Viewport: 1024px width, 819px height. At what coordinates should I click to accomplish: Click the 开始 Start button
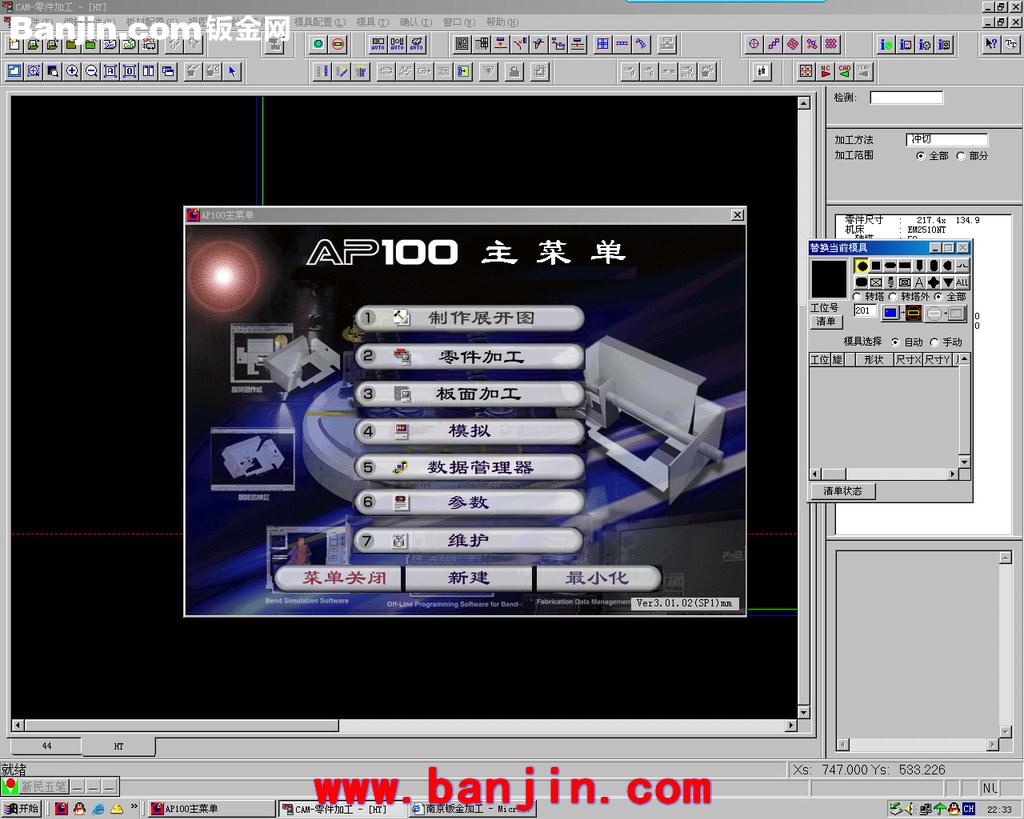click(x=22, y=809)
